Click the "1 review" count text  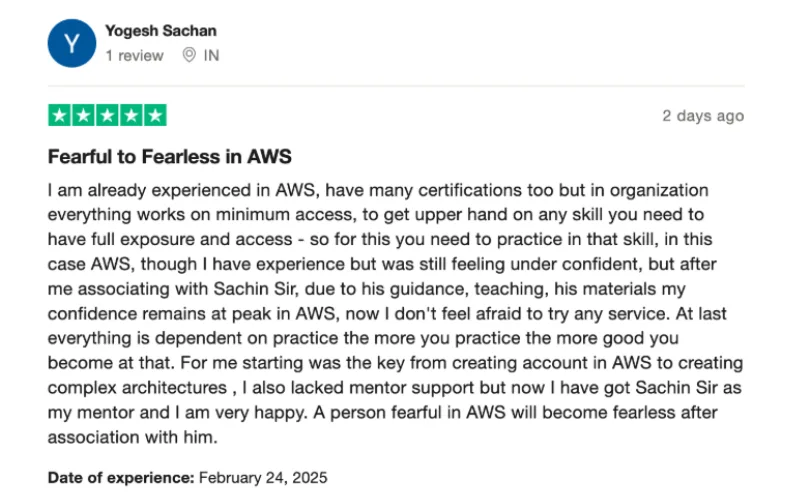tap(134, 56)
